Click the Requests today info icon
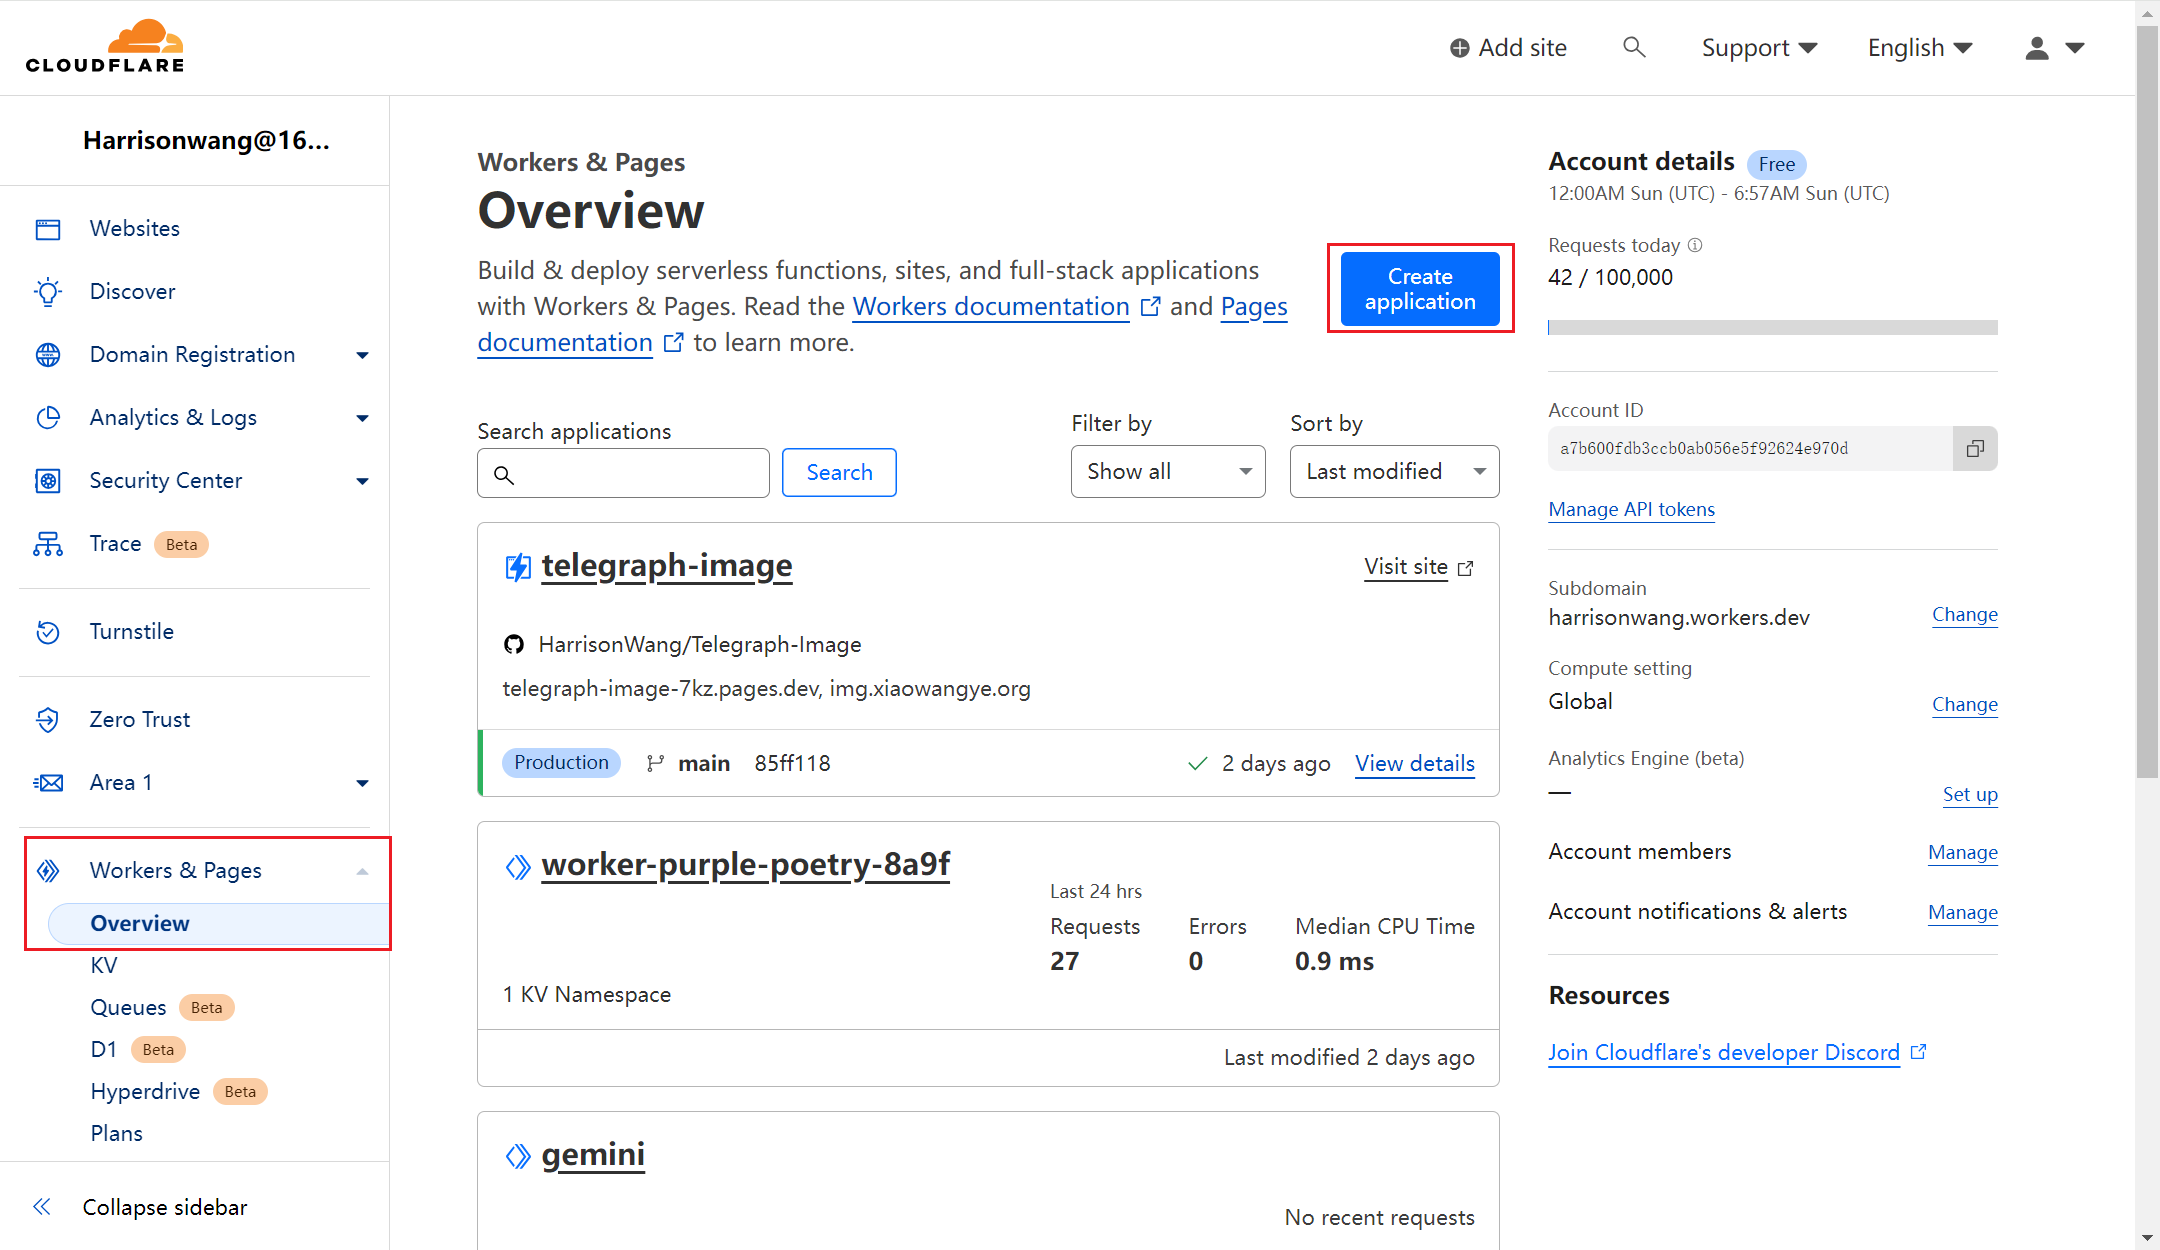The height and width of the screenshot is (1250, 2160). [1695, 245]
